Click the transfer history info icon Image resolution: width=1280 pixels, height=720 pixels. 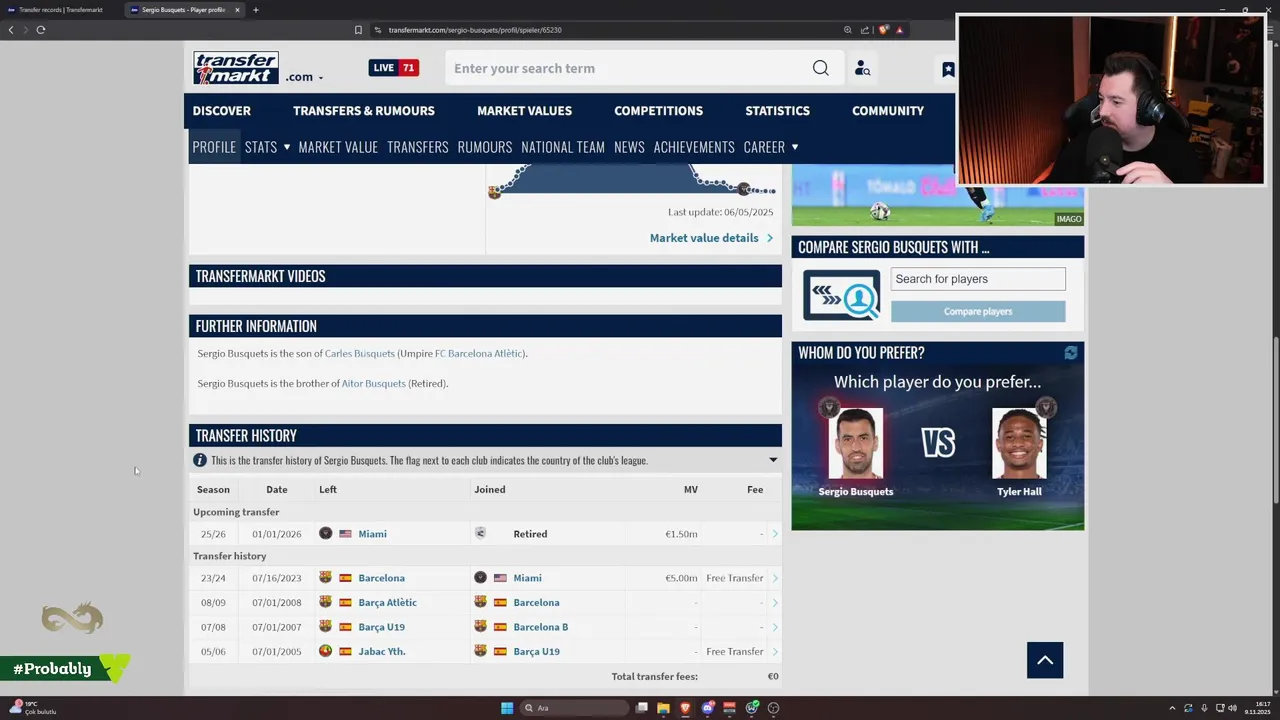[x=200, y=460]
